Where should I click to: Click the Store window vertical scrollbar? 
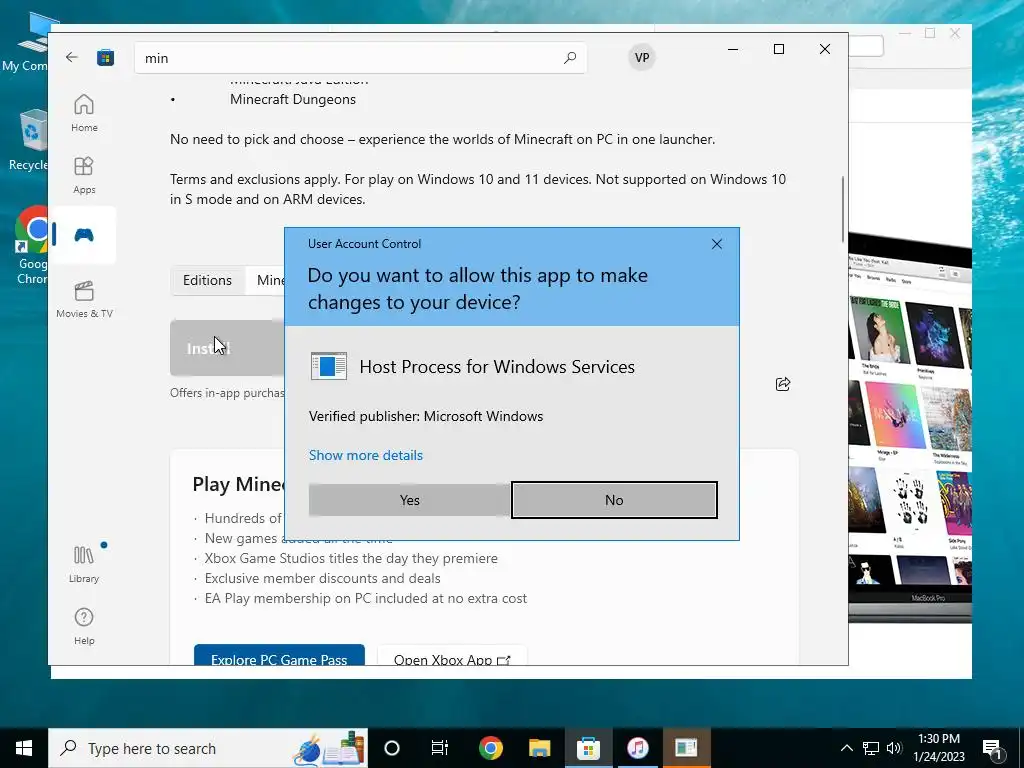click(842, 209)
